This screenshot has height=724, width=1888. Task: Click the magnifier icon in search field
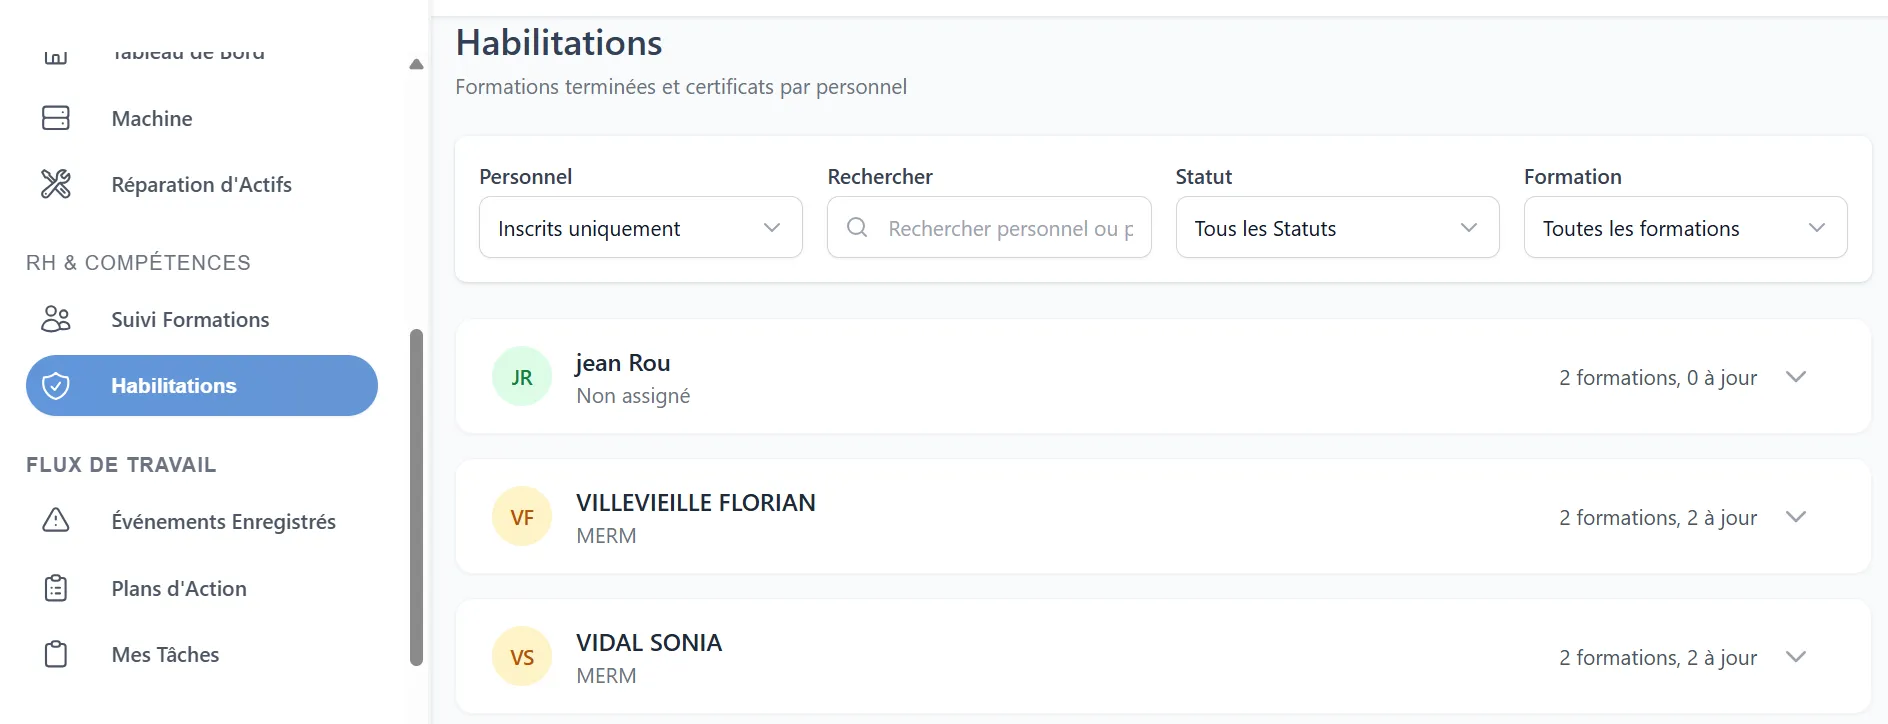(857, 228)
